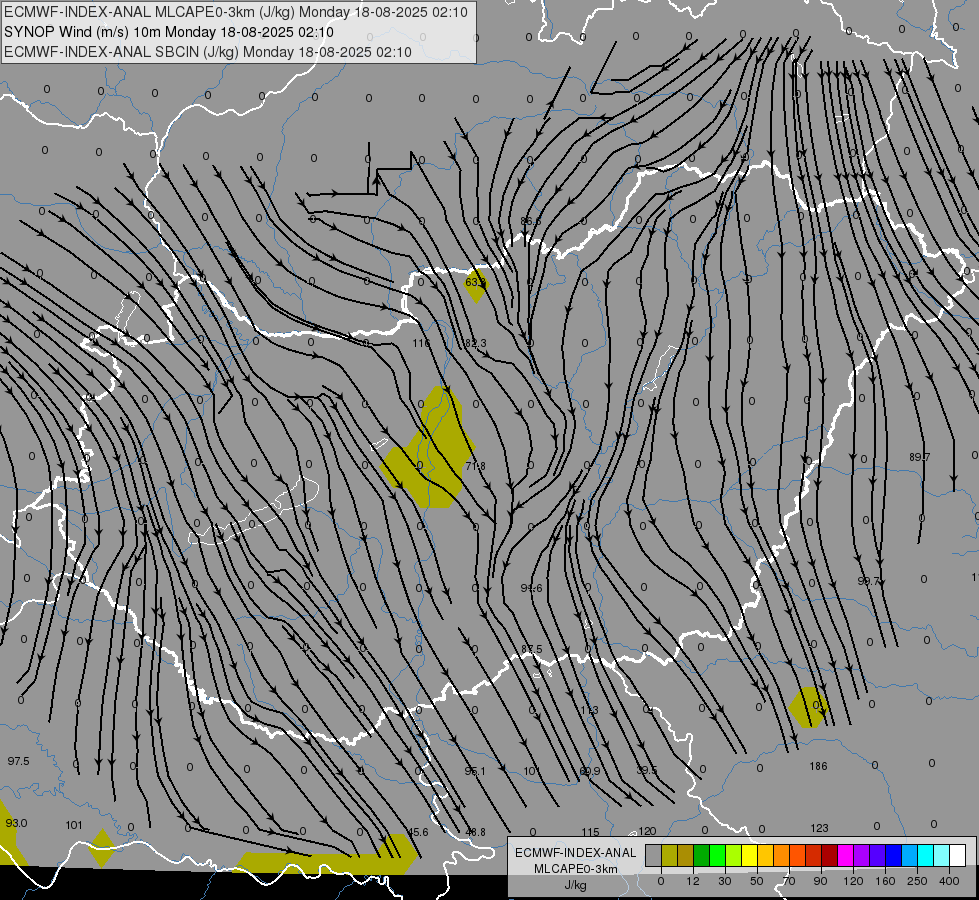Click the map value 115
Image resolution: width=979 pixels, height=900 pixels.
click(591, 832)
